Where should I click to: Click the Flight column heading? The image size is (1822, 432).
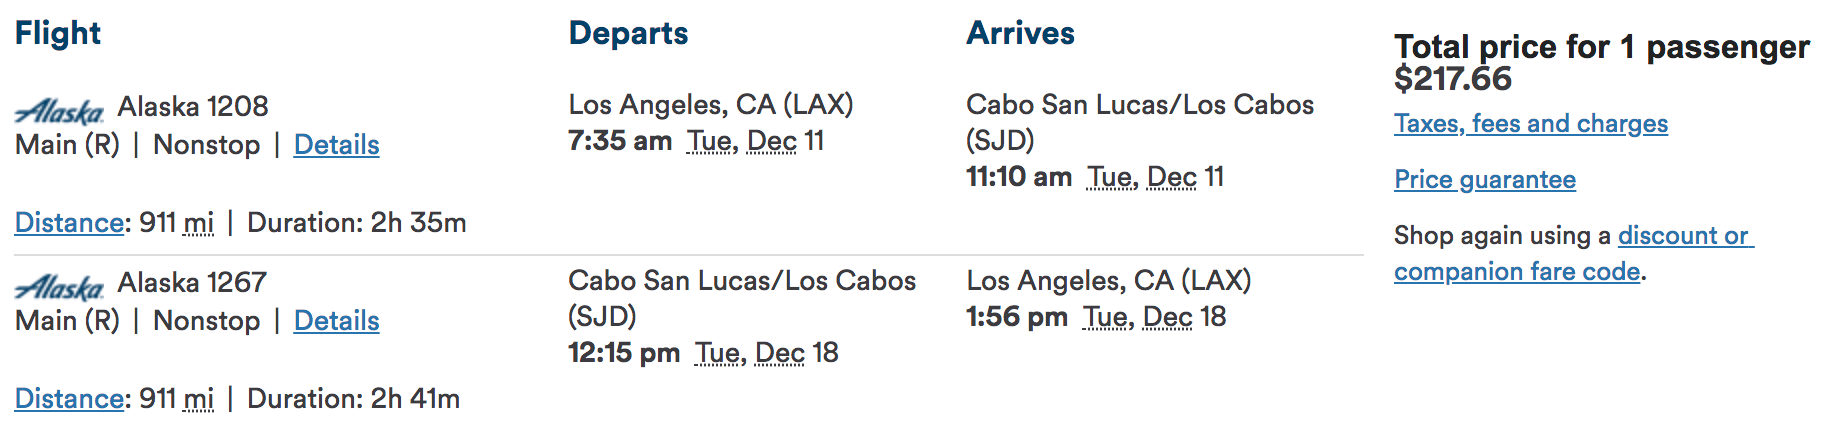coord(57,33)
